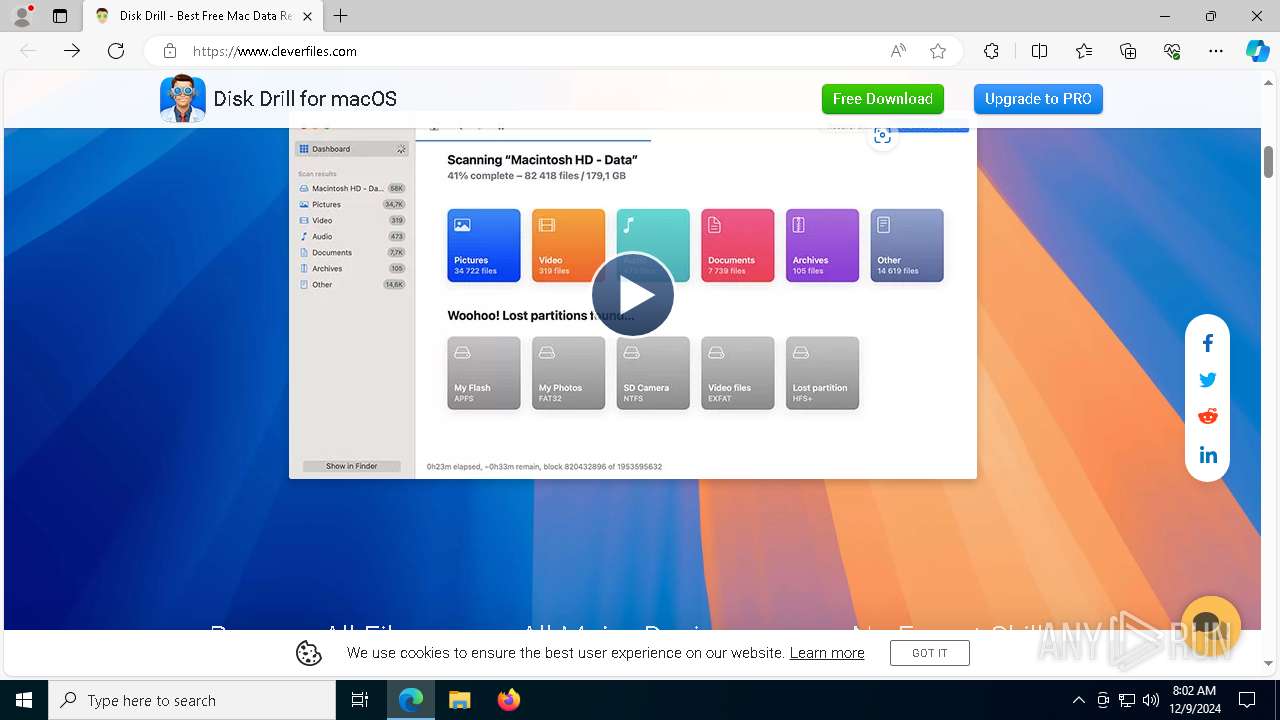This screenshot has height=720, width=1280.
Task: Open the live chat support bubble
Action: click(1211, 626)
